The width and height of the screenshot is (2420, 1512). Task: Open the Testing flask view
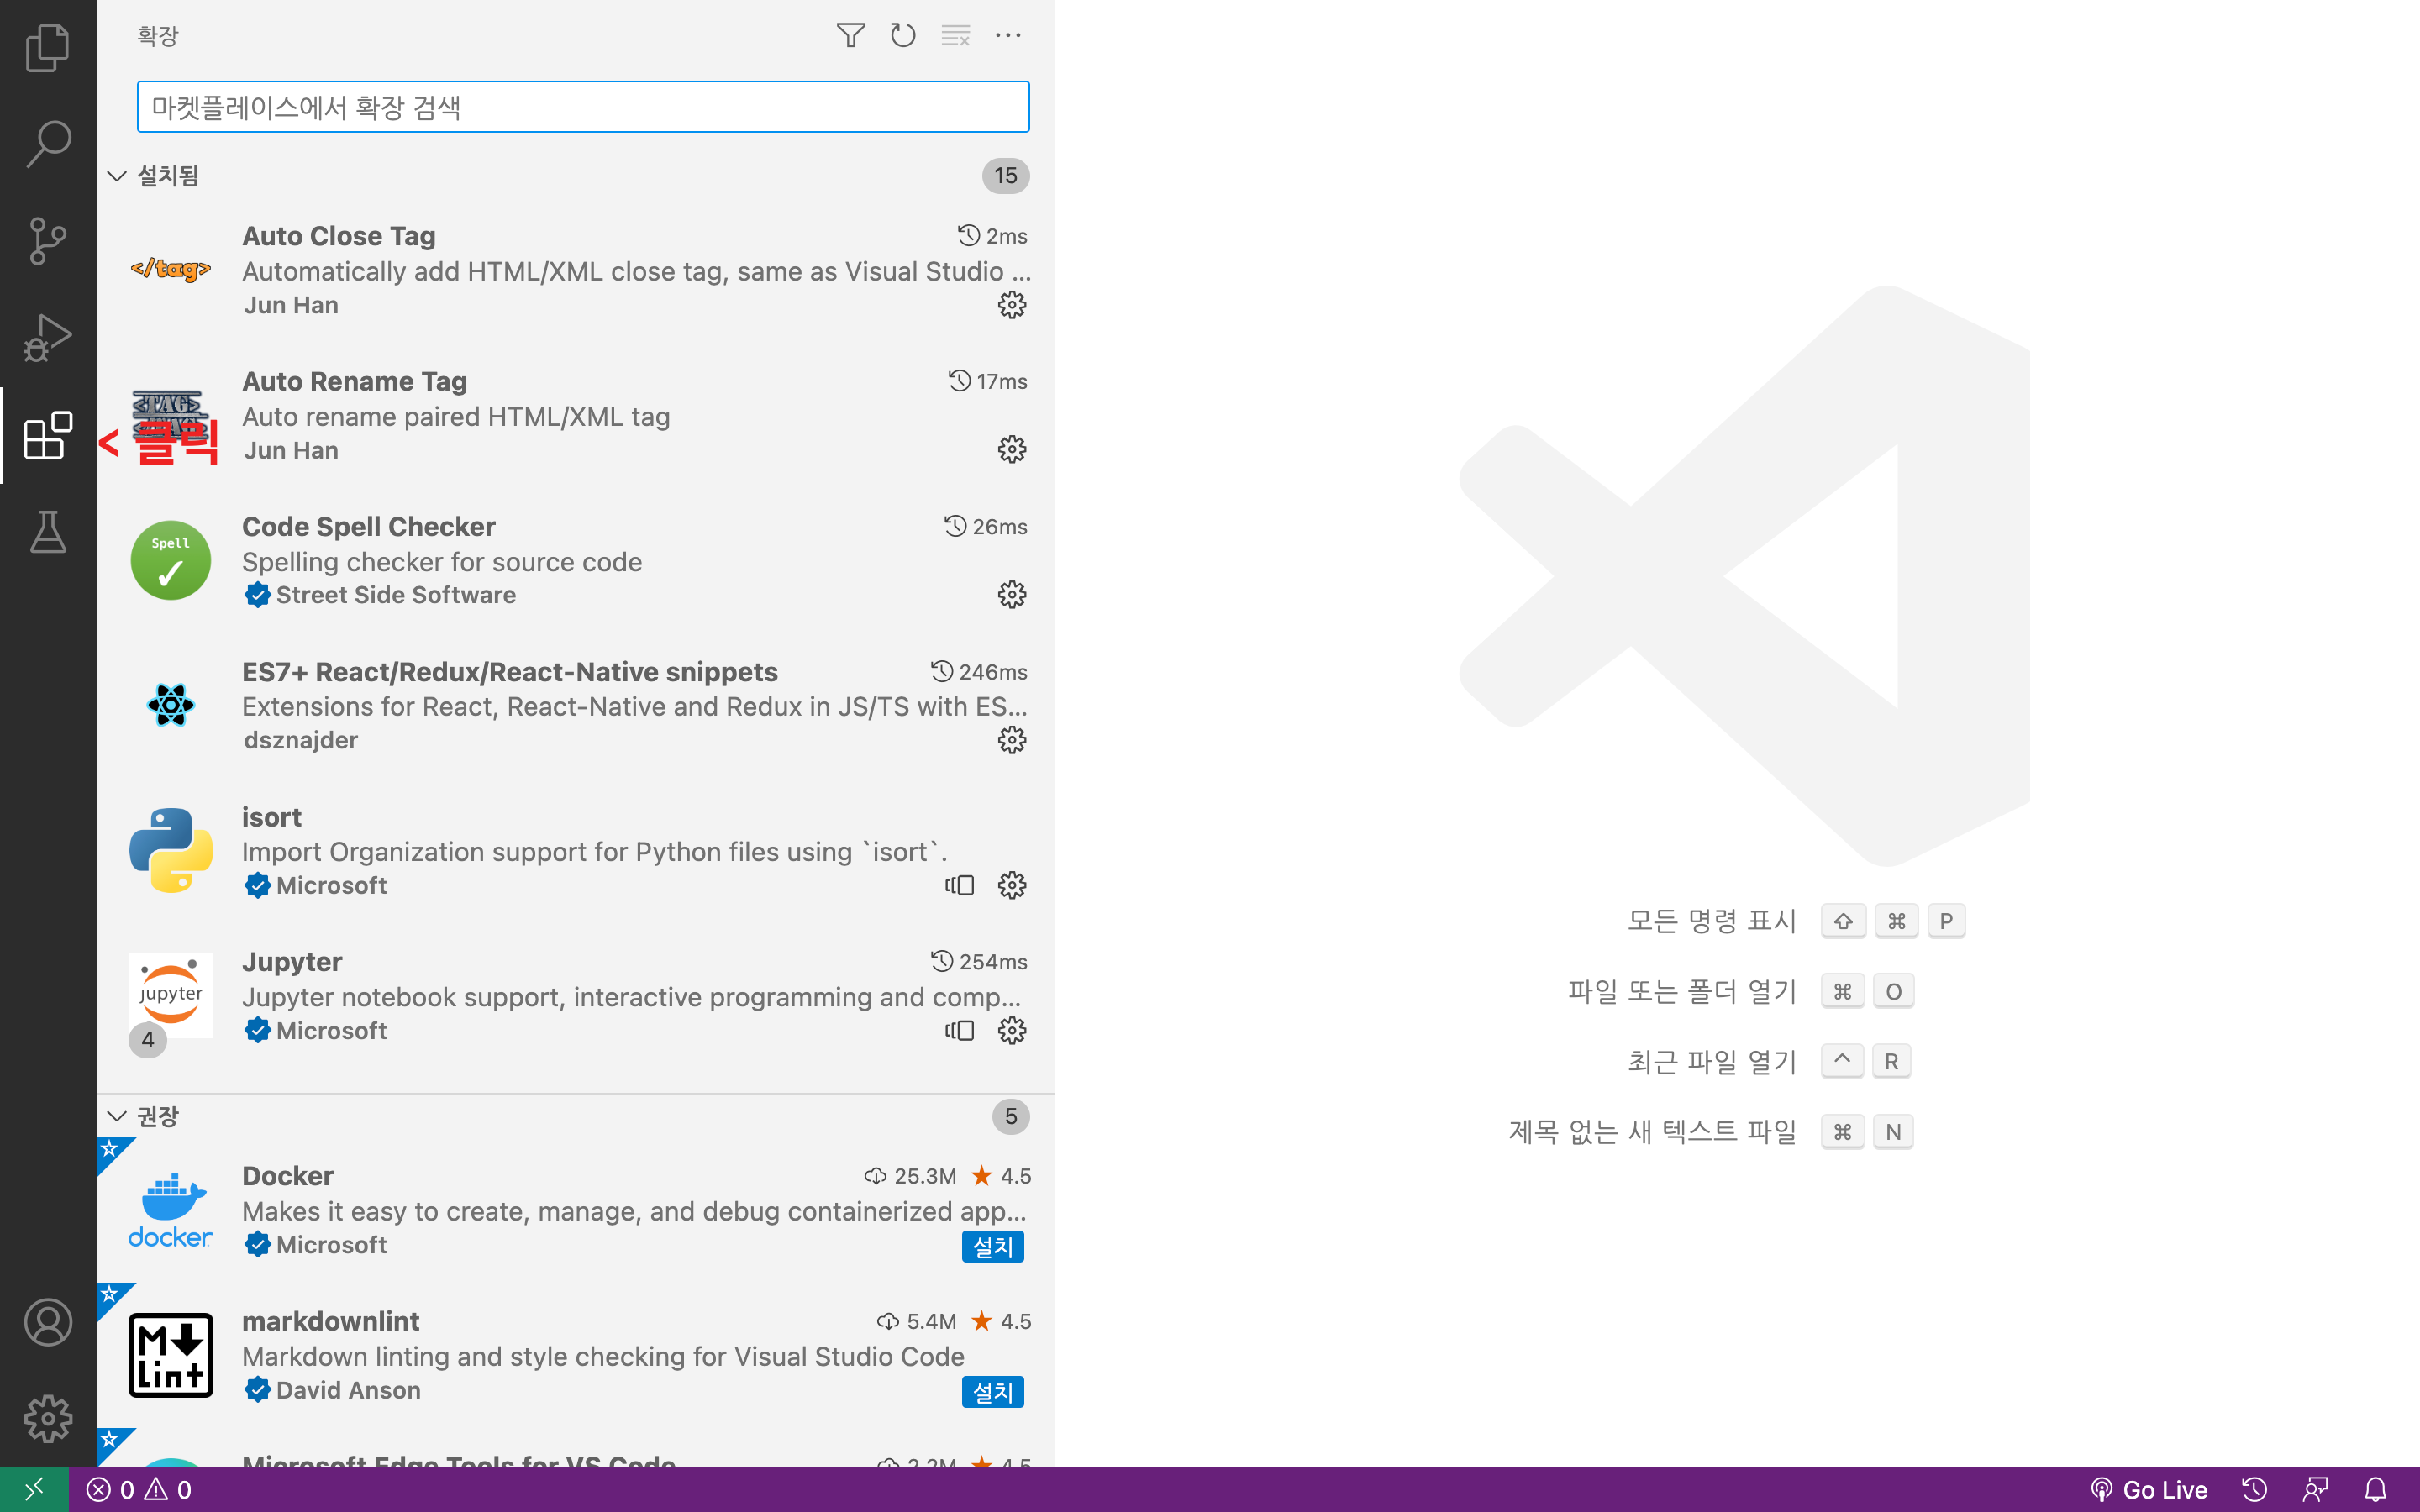[47, 532]
